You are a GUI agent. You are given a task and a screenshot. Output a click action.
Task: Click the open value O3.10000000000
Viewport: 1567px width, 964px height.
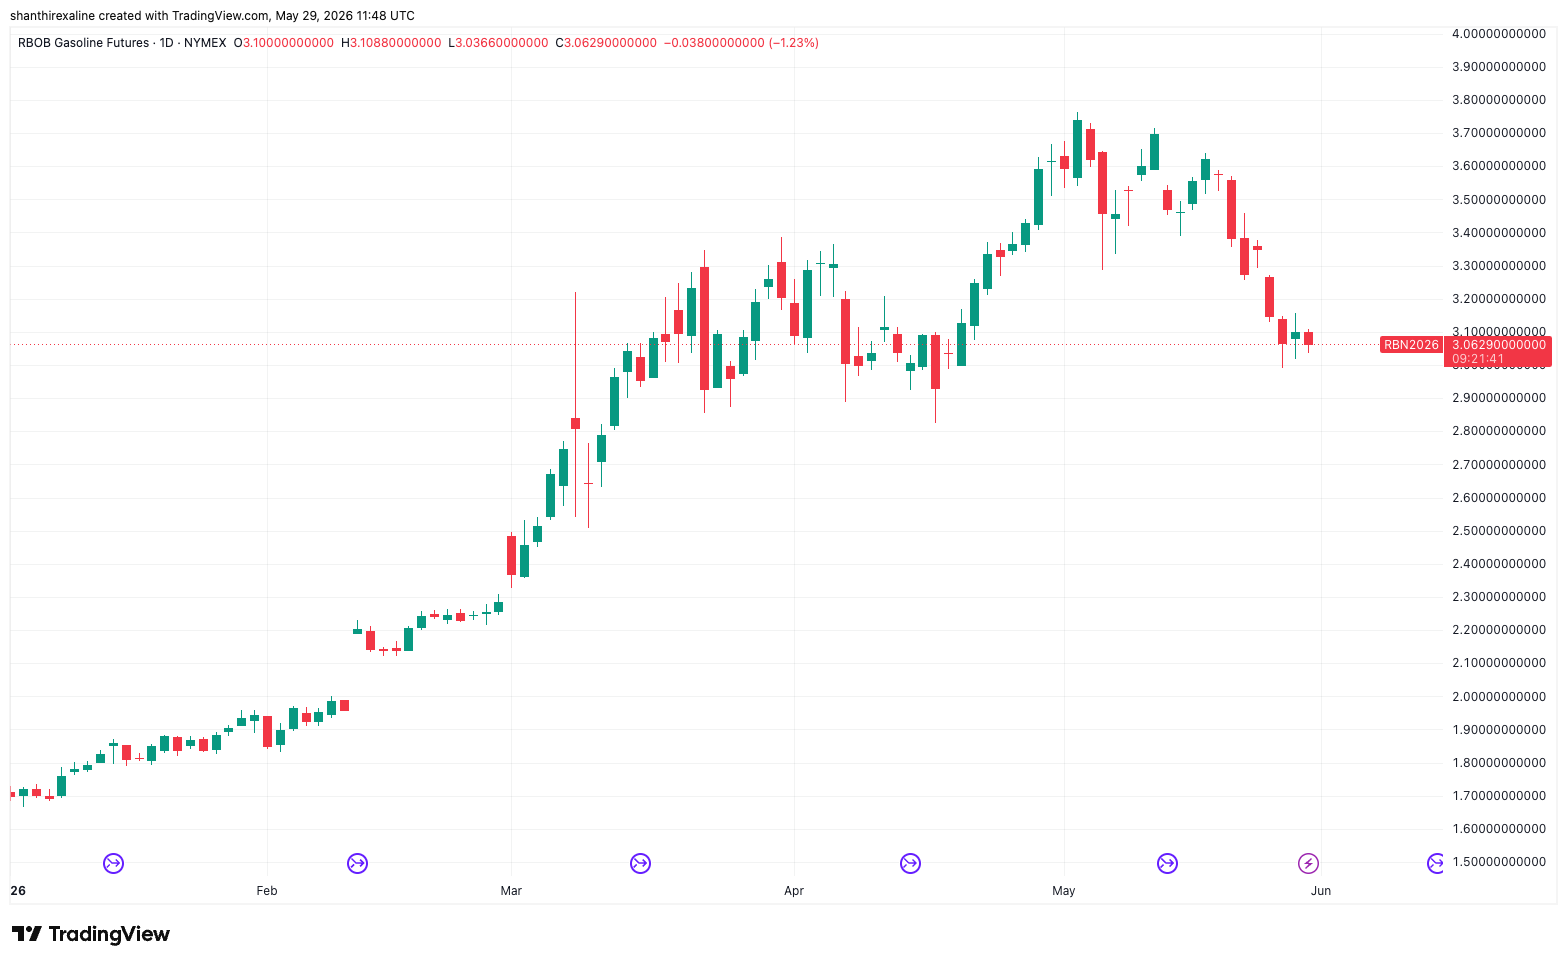coord(284,43)
